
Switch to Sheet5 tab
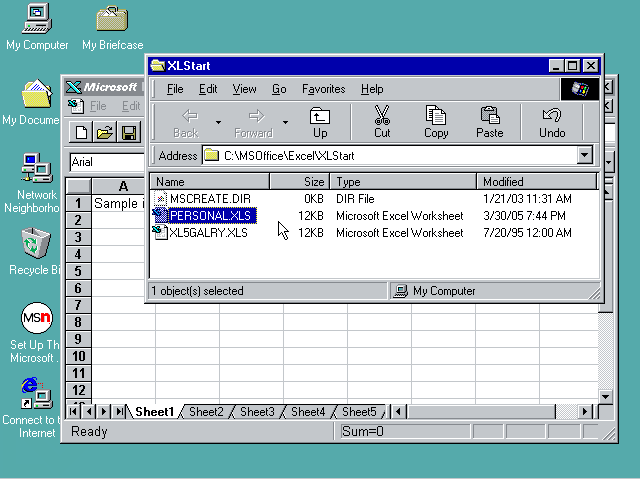click(x=359, y=412)
